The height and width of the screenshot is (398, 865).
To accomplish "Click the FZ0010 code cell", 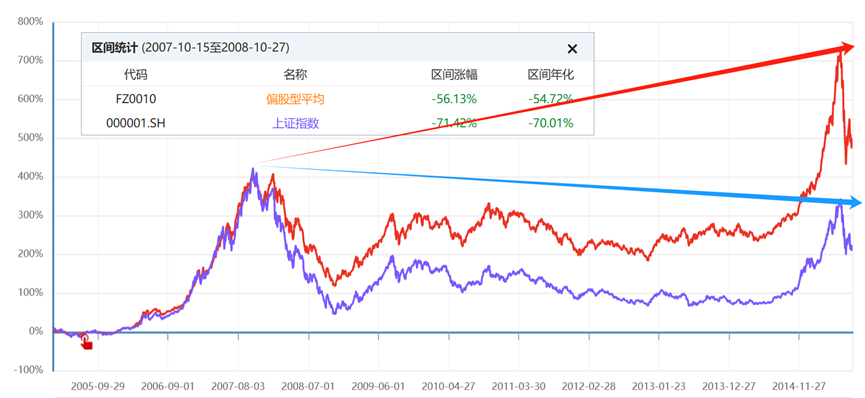I will 135,99.
